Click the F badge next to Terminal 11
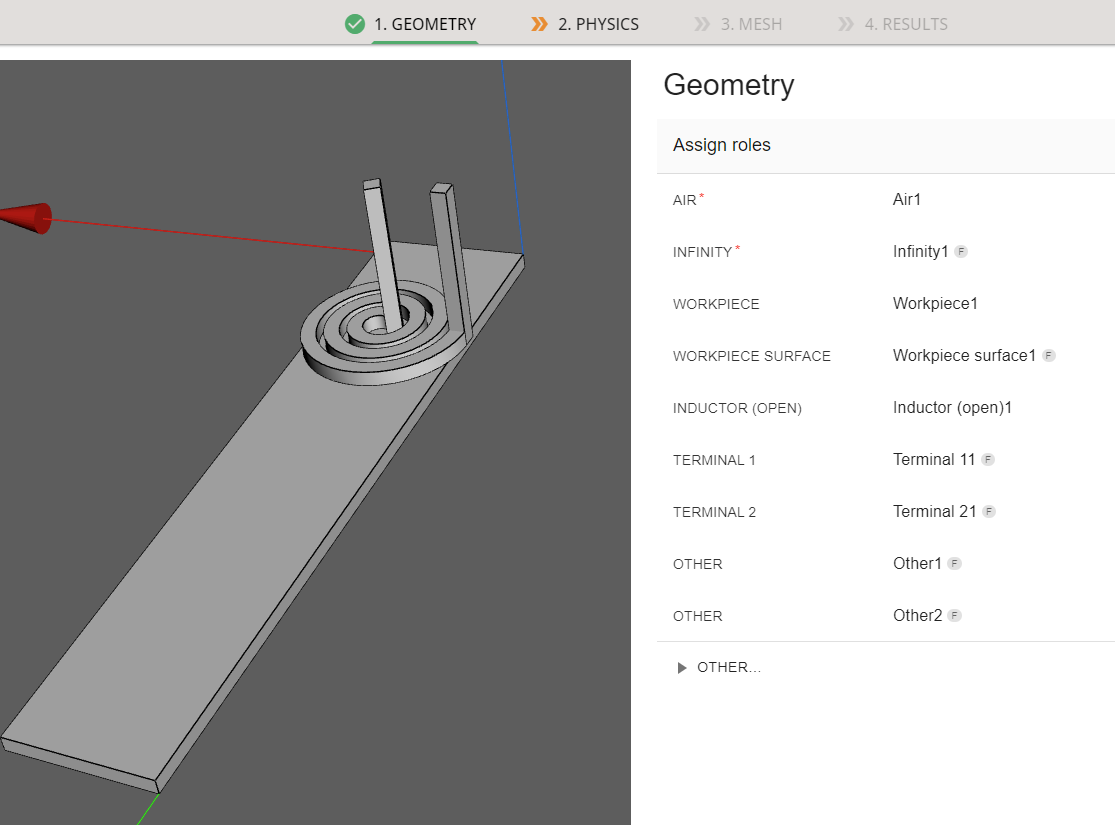 pyautogui.click(x=988, y=460)
